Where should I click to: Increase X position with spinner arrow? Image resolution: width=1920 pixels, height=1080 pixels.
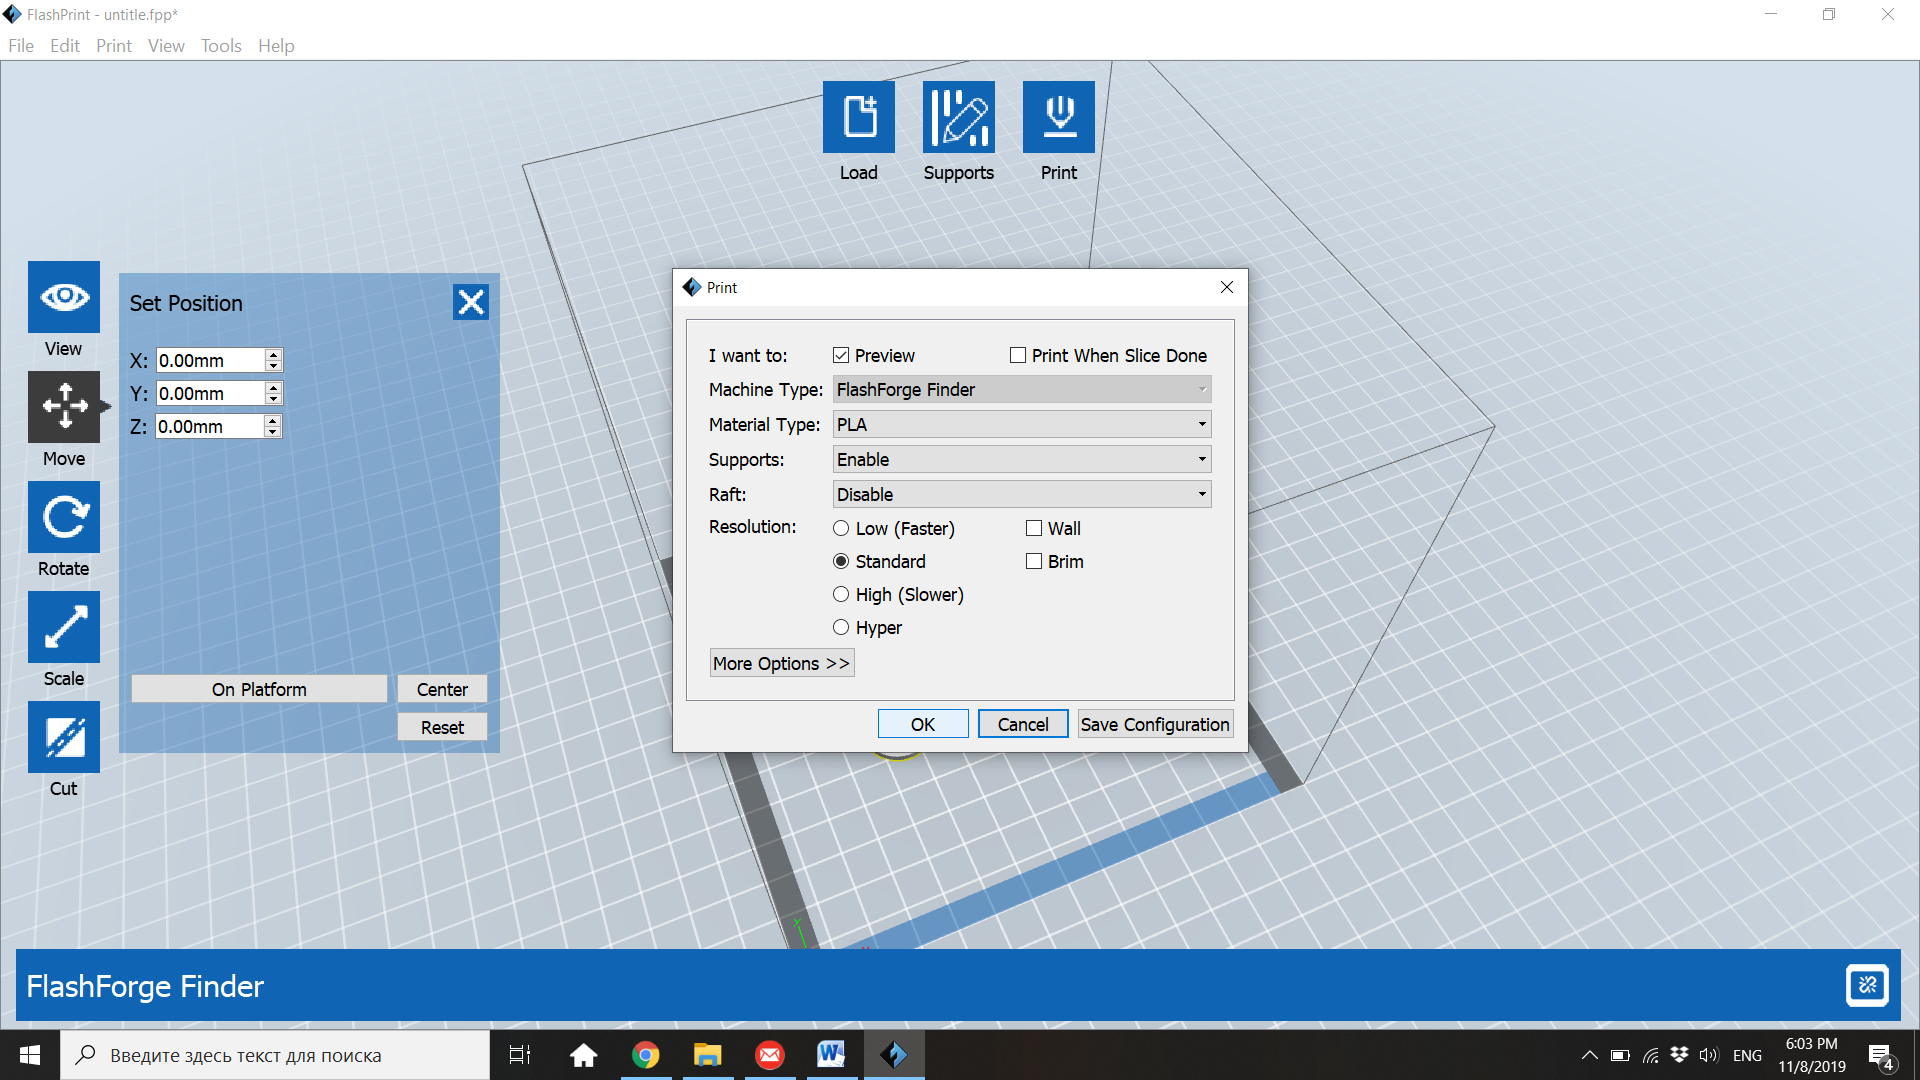click(273, 354)
